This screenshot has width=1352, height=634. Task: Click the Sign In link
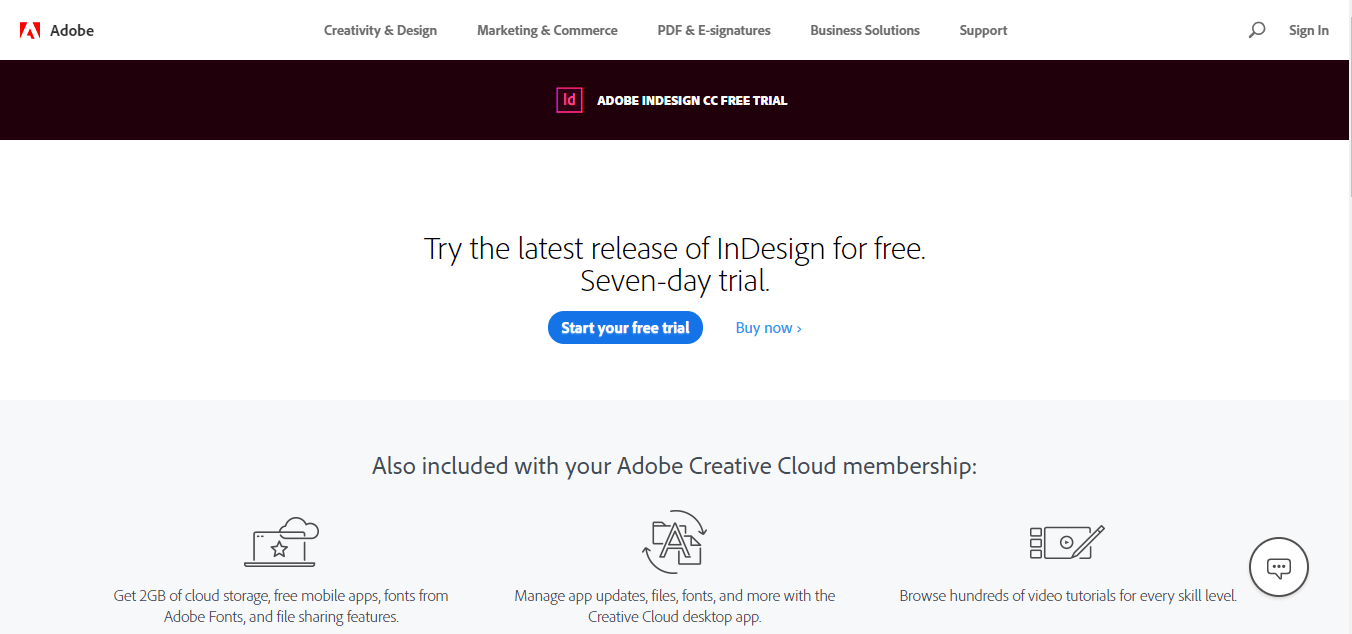click(1308, 30)
